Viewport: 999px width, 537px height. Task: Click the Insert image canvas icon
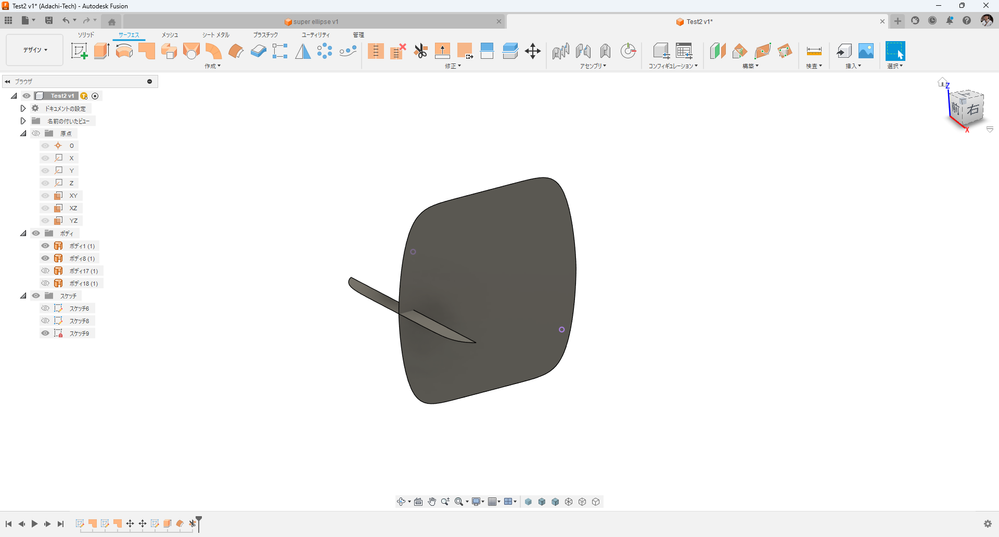point(866,51)
